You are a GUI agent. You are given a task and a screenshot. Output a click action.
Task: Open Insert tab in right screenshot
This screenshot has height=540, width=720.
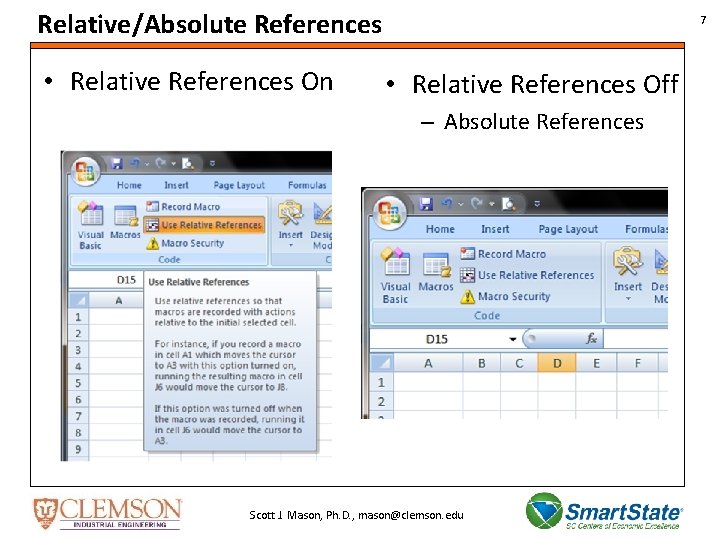495,229
